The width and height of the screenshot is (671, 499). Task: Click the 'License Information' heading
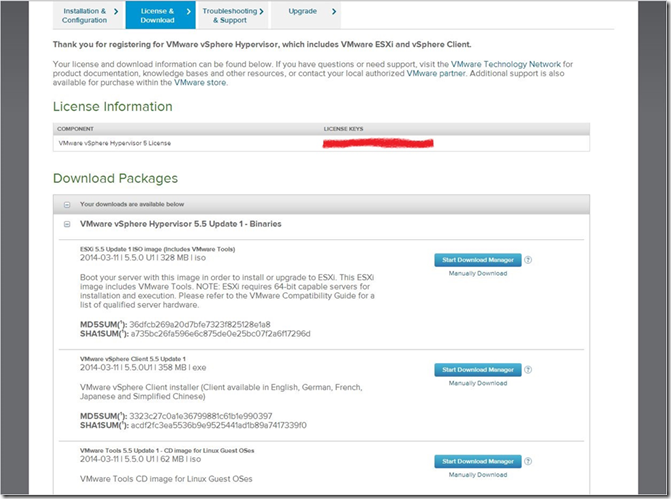(113, 107)
